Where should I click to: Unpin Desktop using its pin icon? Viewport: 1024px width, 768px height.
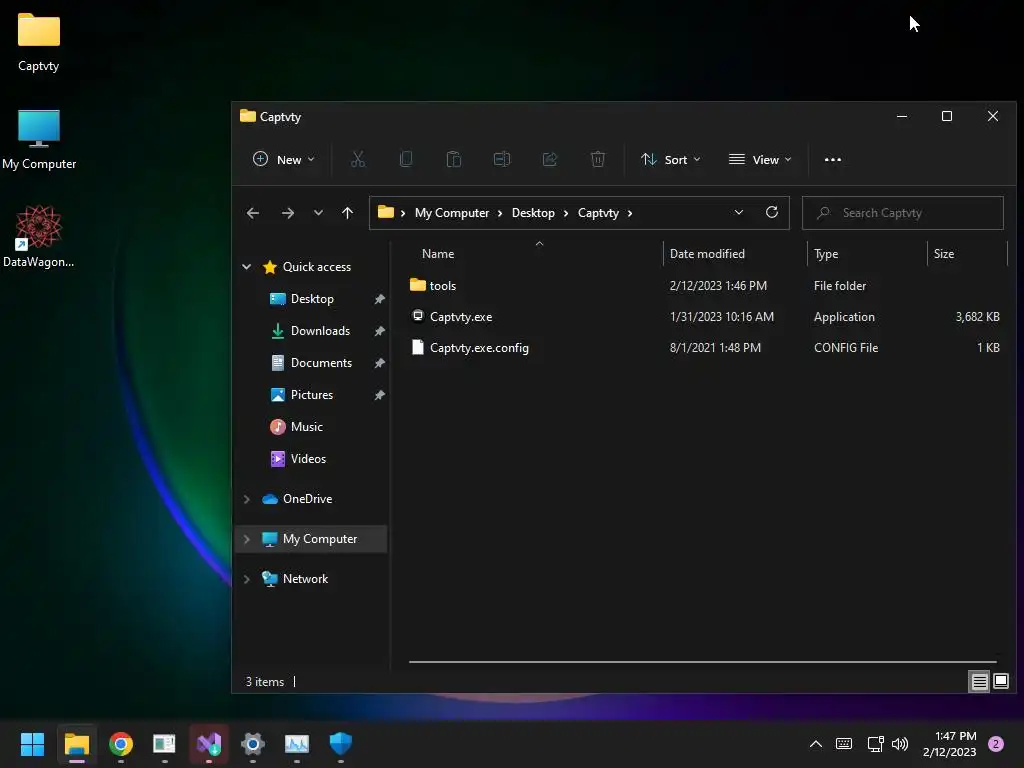(379, 299)
